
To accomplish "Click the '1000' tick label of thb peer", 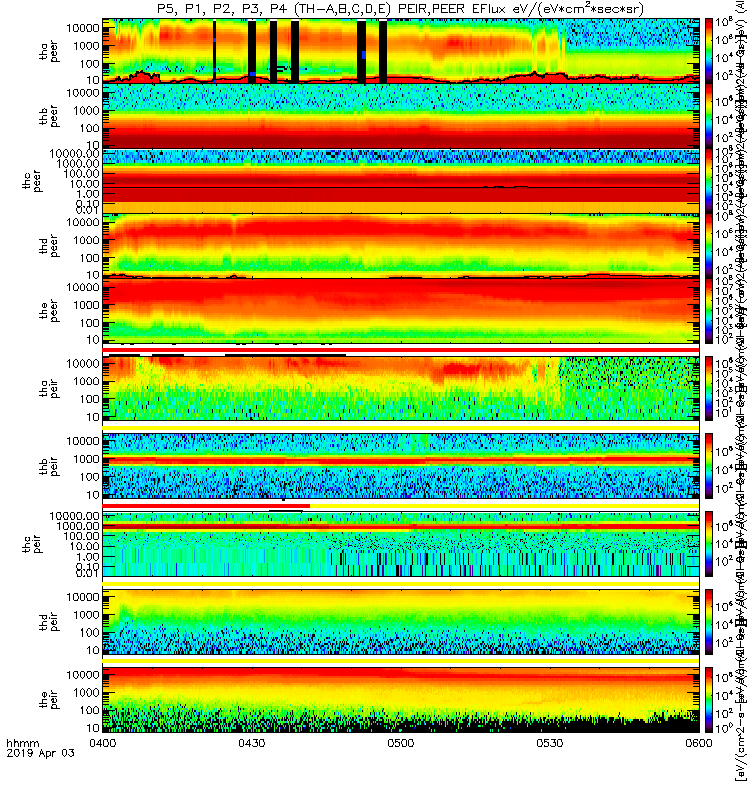I will click(x=86, y=111).
